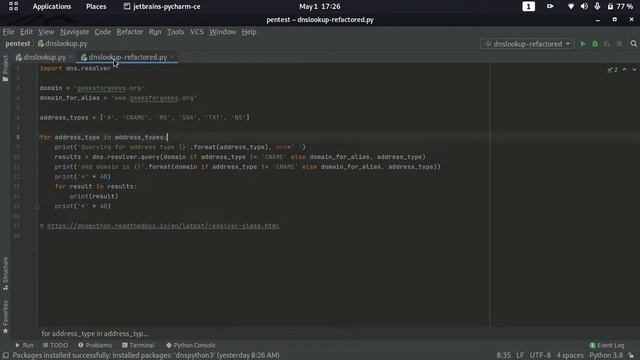
Task: Click Run with Coverage icon in toolbar
Action: pos(607,44)
